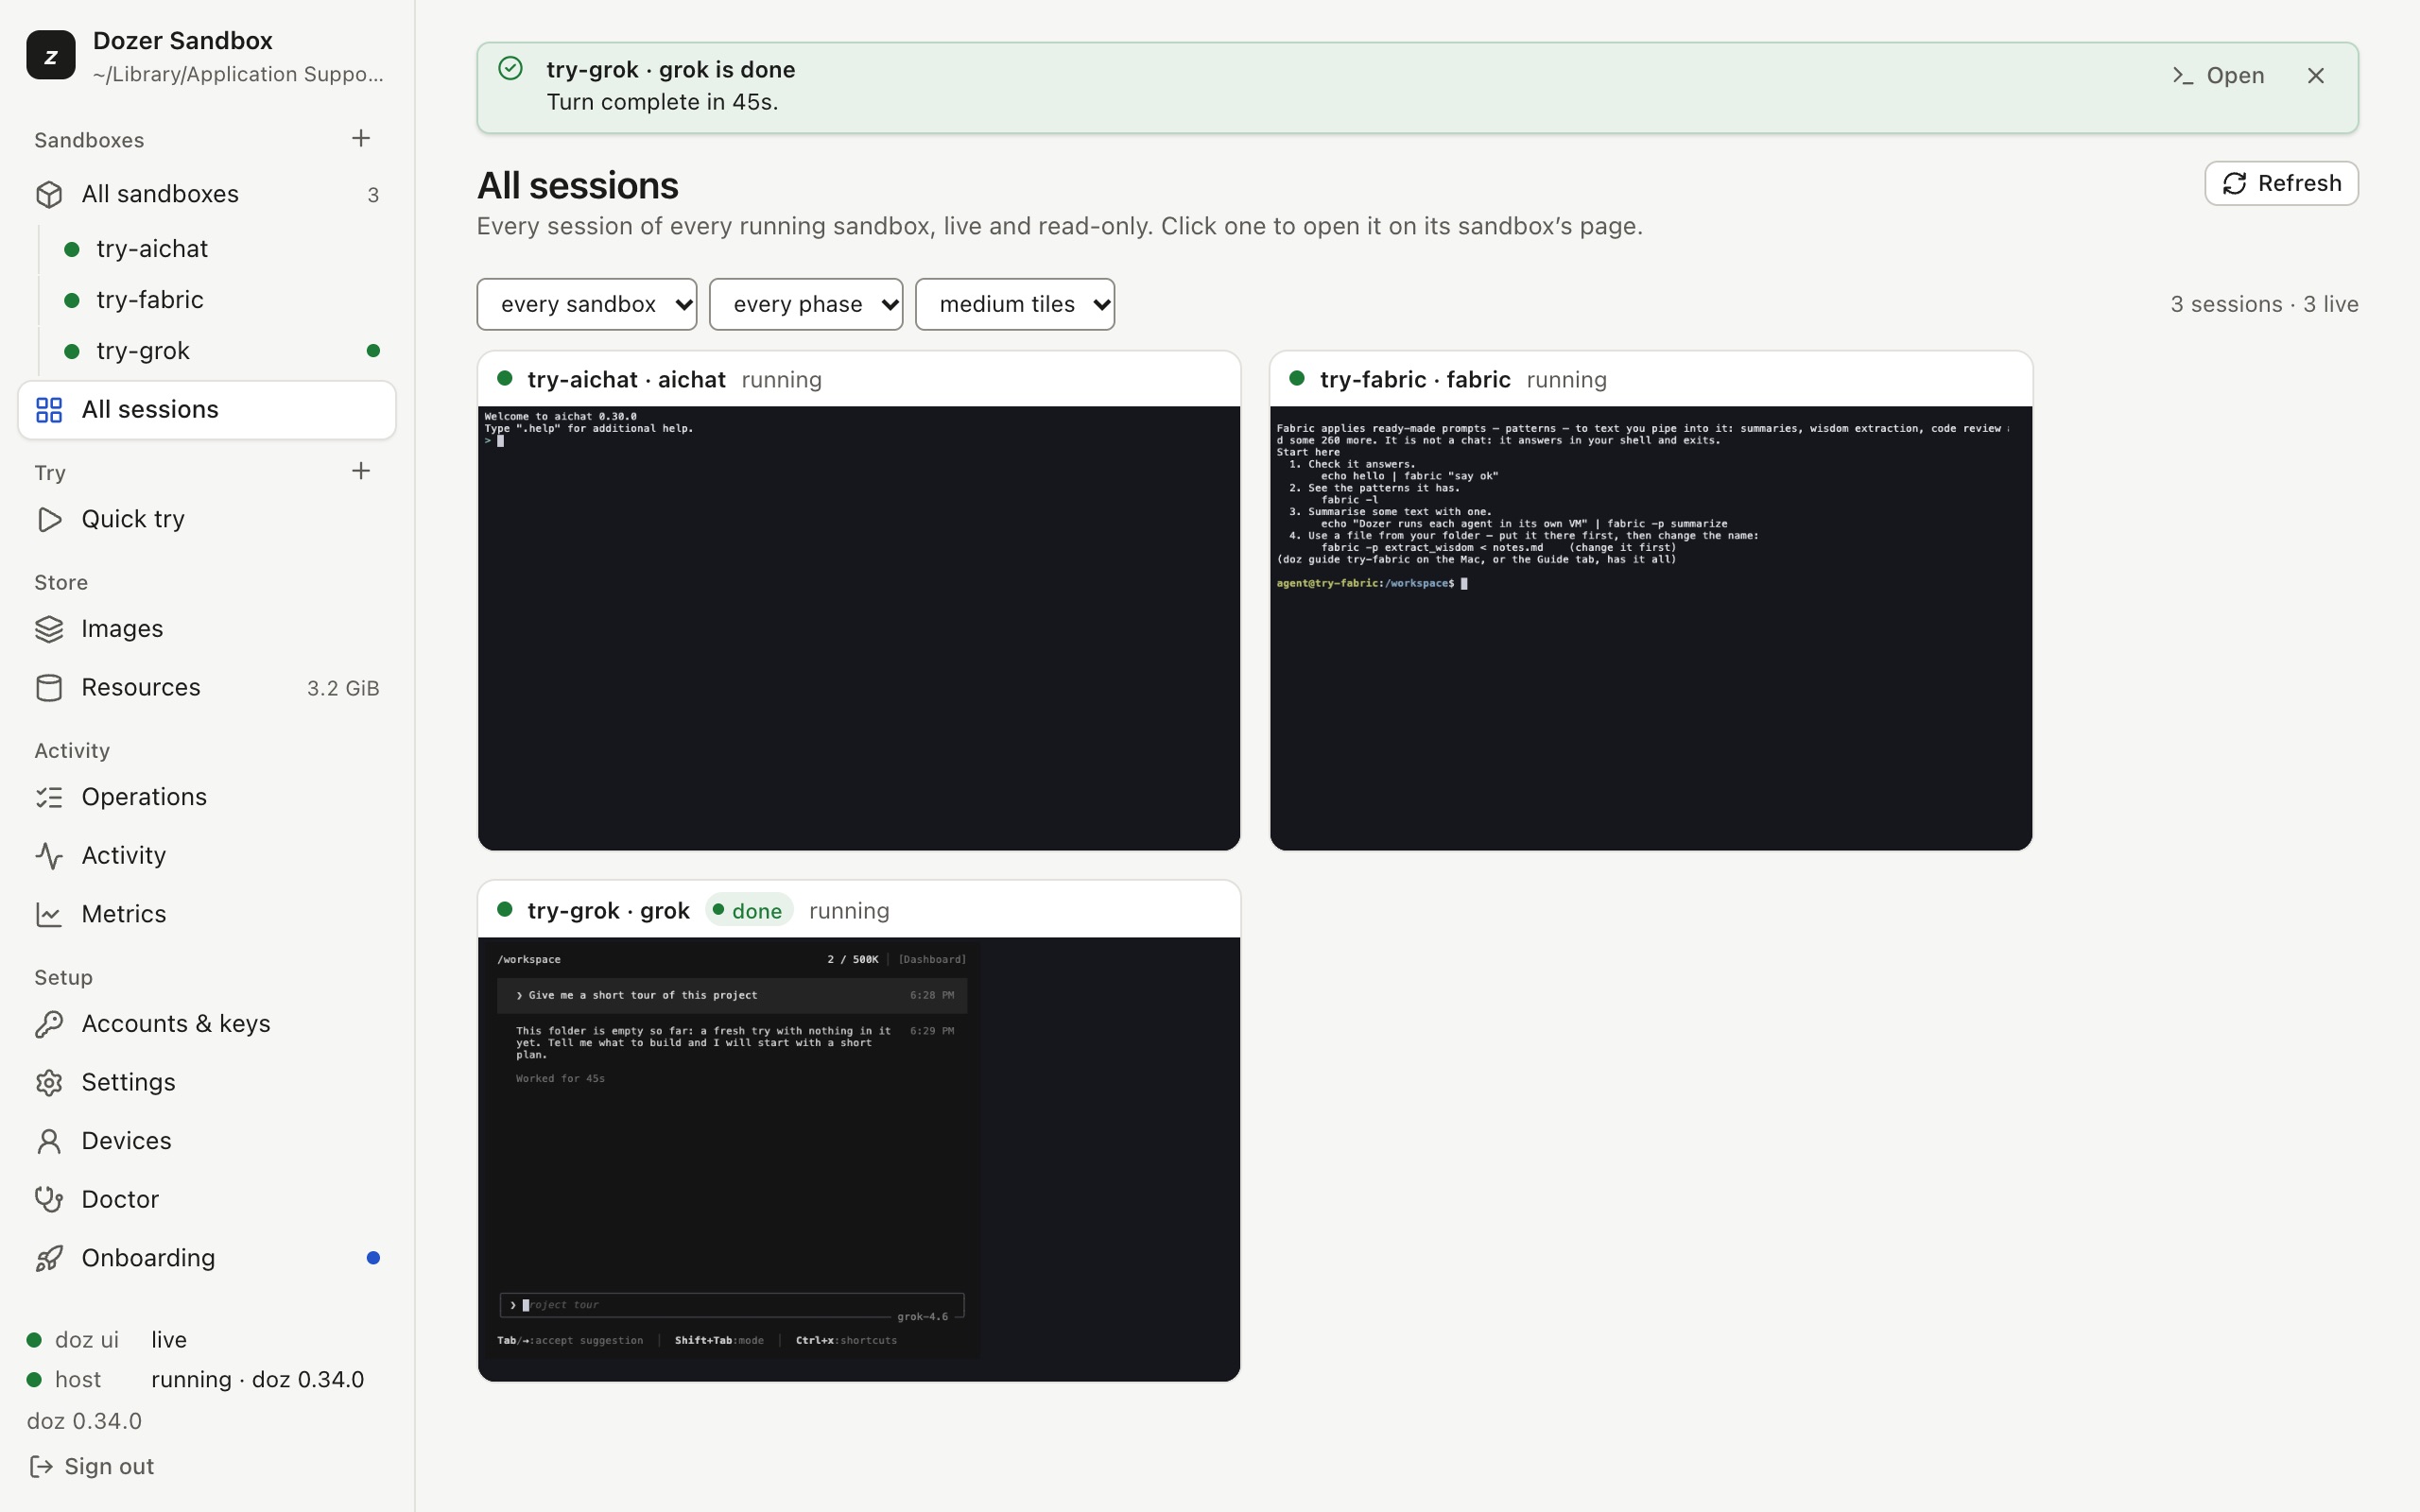The height and width of the screenshot is (1512, 2420).
Task: Click the Dozer Sandbox logo icon
Action: [x=51, y=55]
